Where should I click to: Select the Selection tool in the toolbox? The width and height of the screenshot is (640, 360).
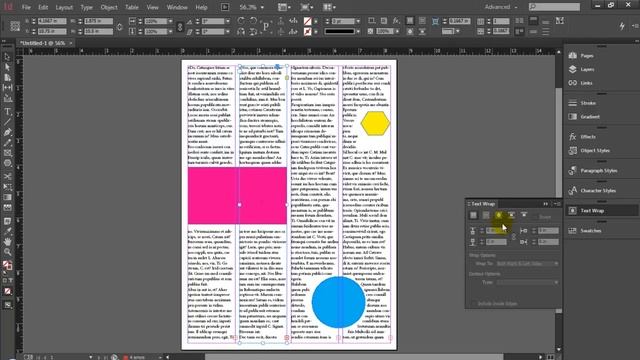[7, 57]
